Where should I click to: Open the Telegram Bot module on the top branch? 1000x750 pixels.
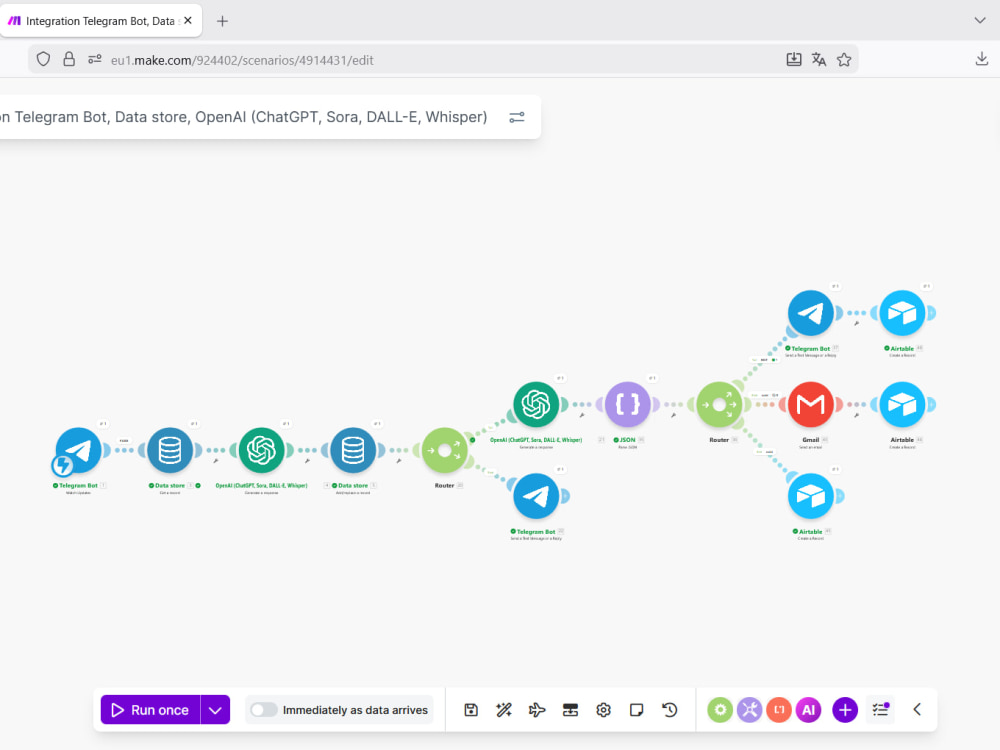(811, 313)
